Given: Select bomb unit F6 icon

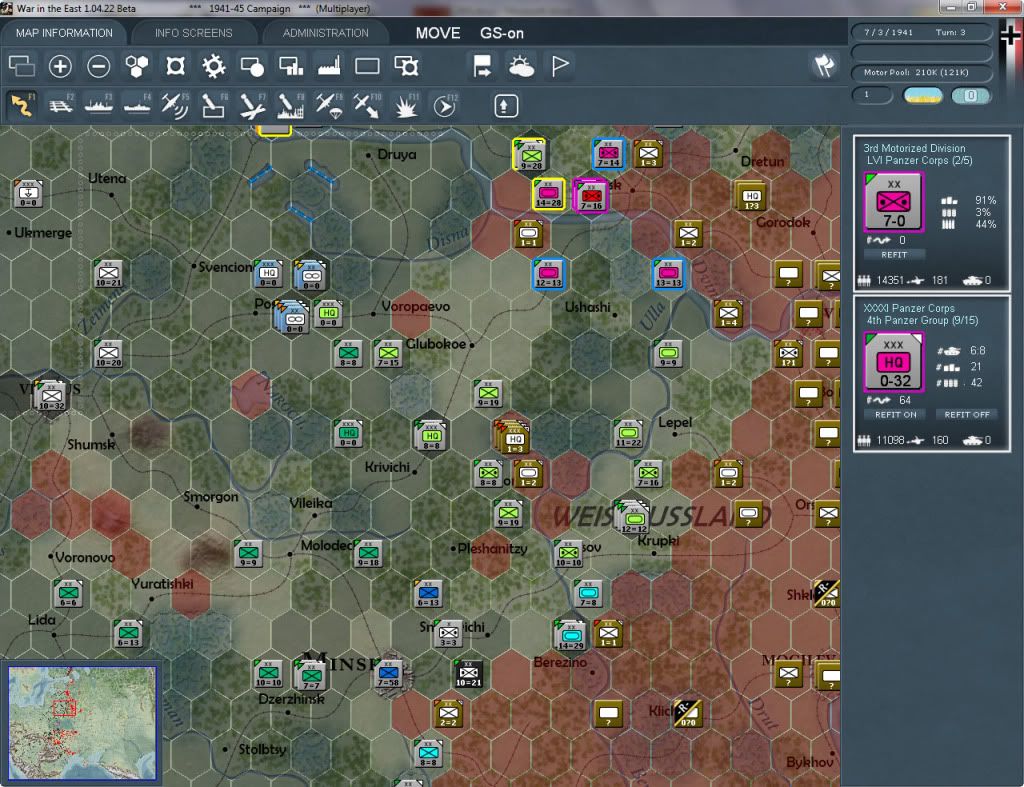Looking at the screenshot, I should pyautogui.click(x=214, y=105).
